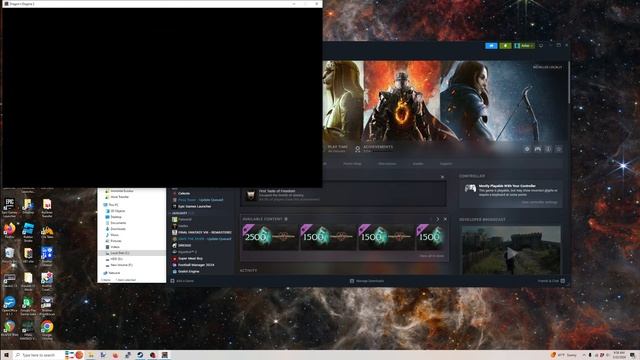The image size is (640, 360).
Task: Play the Developer Broadcast video
Action: tap(511, 253)
